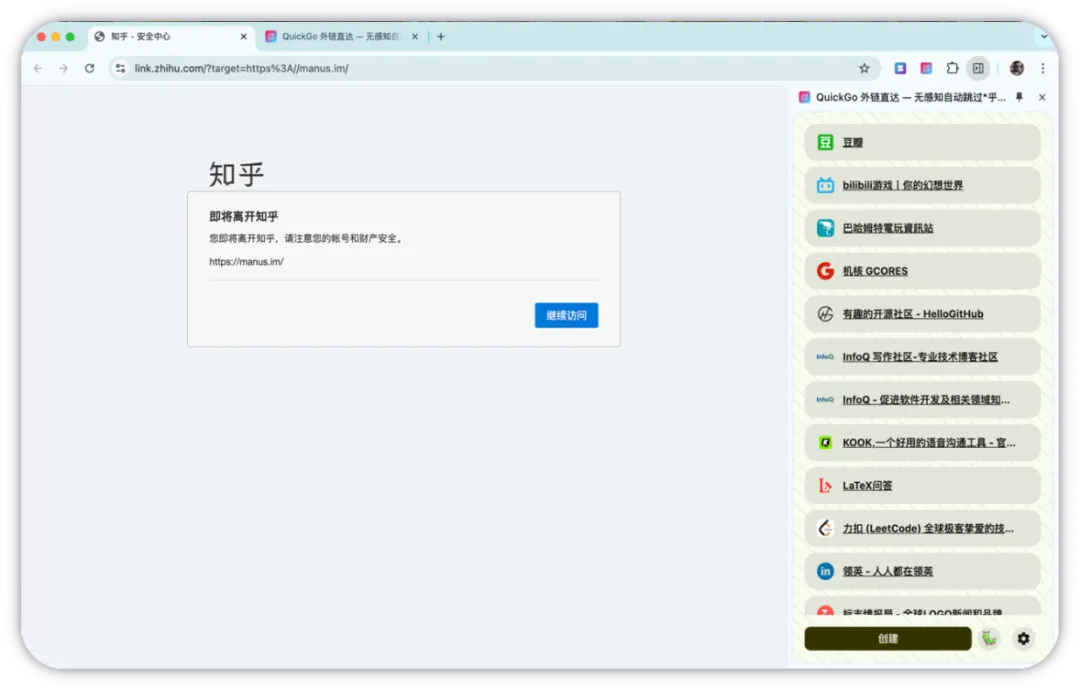1080x690 pixels.
Task: Open a new browser tab
Action: pos(441,36)
